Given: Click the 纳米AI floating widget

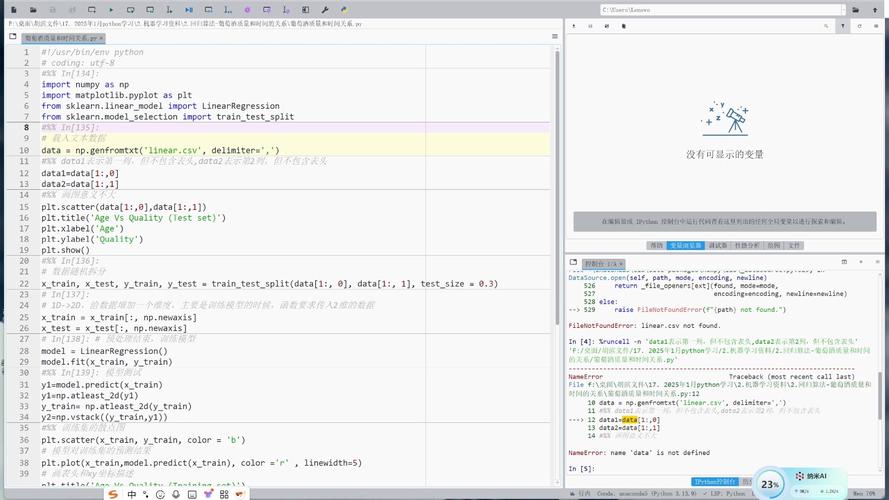Looking at the screenshot, I should 812,476.
